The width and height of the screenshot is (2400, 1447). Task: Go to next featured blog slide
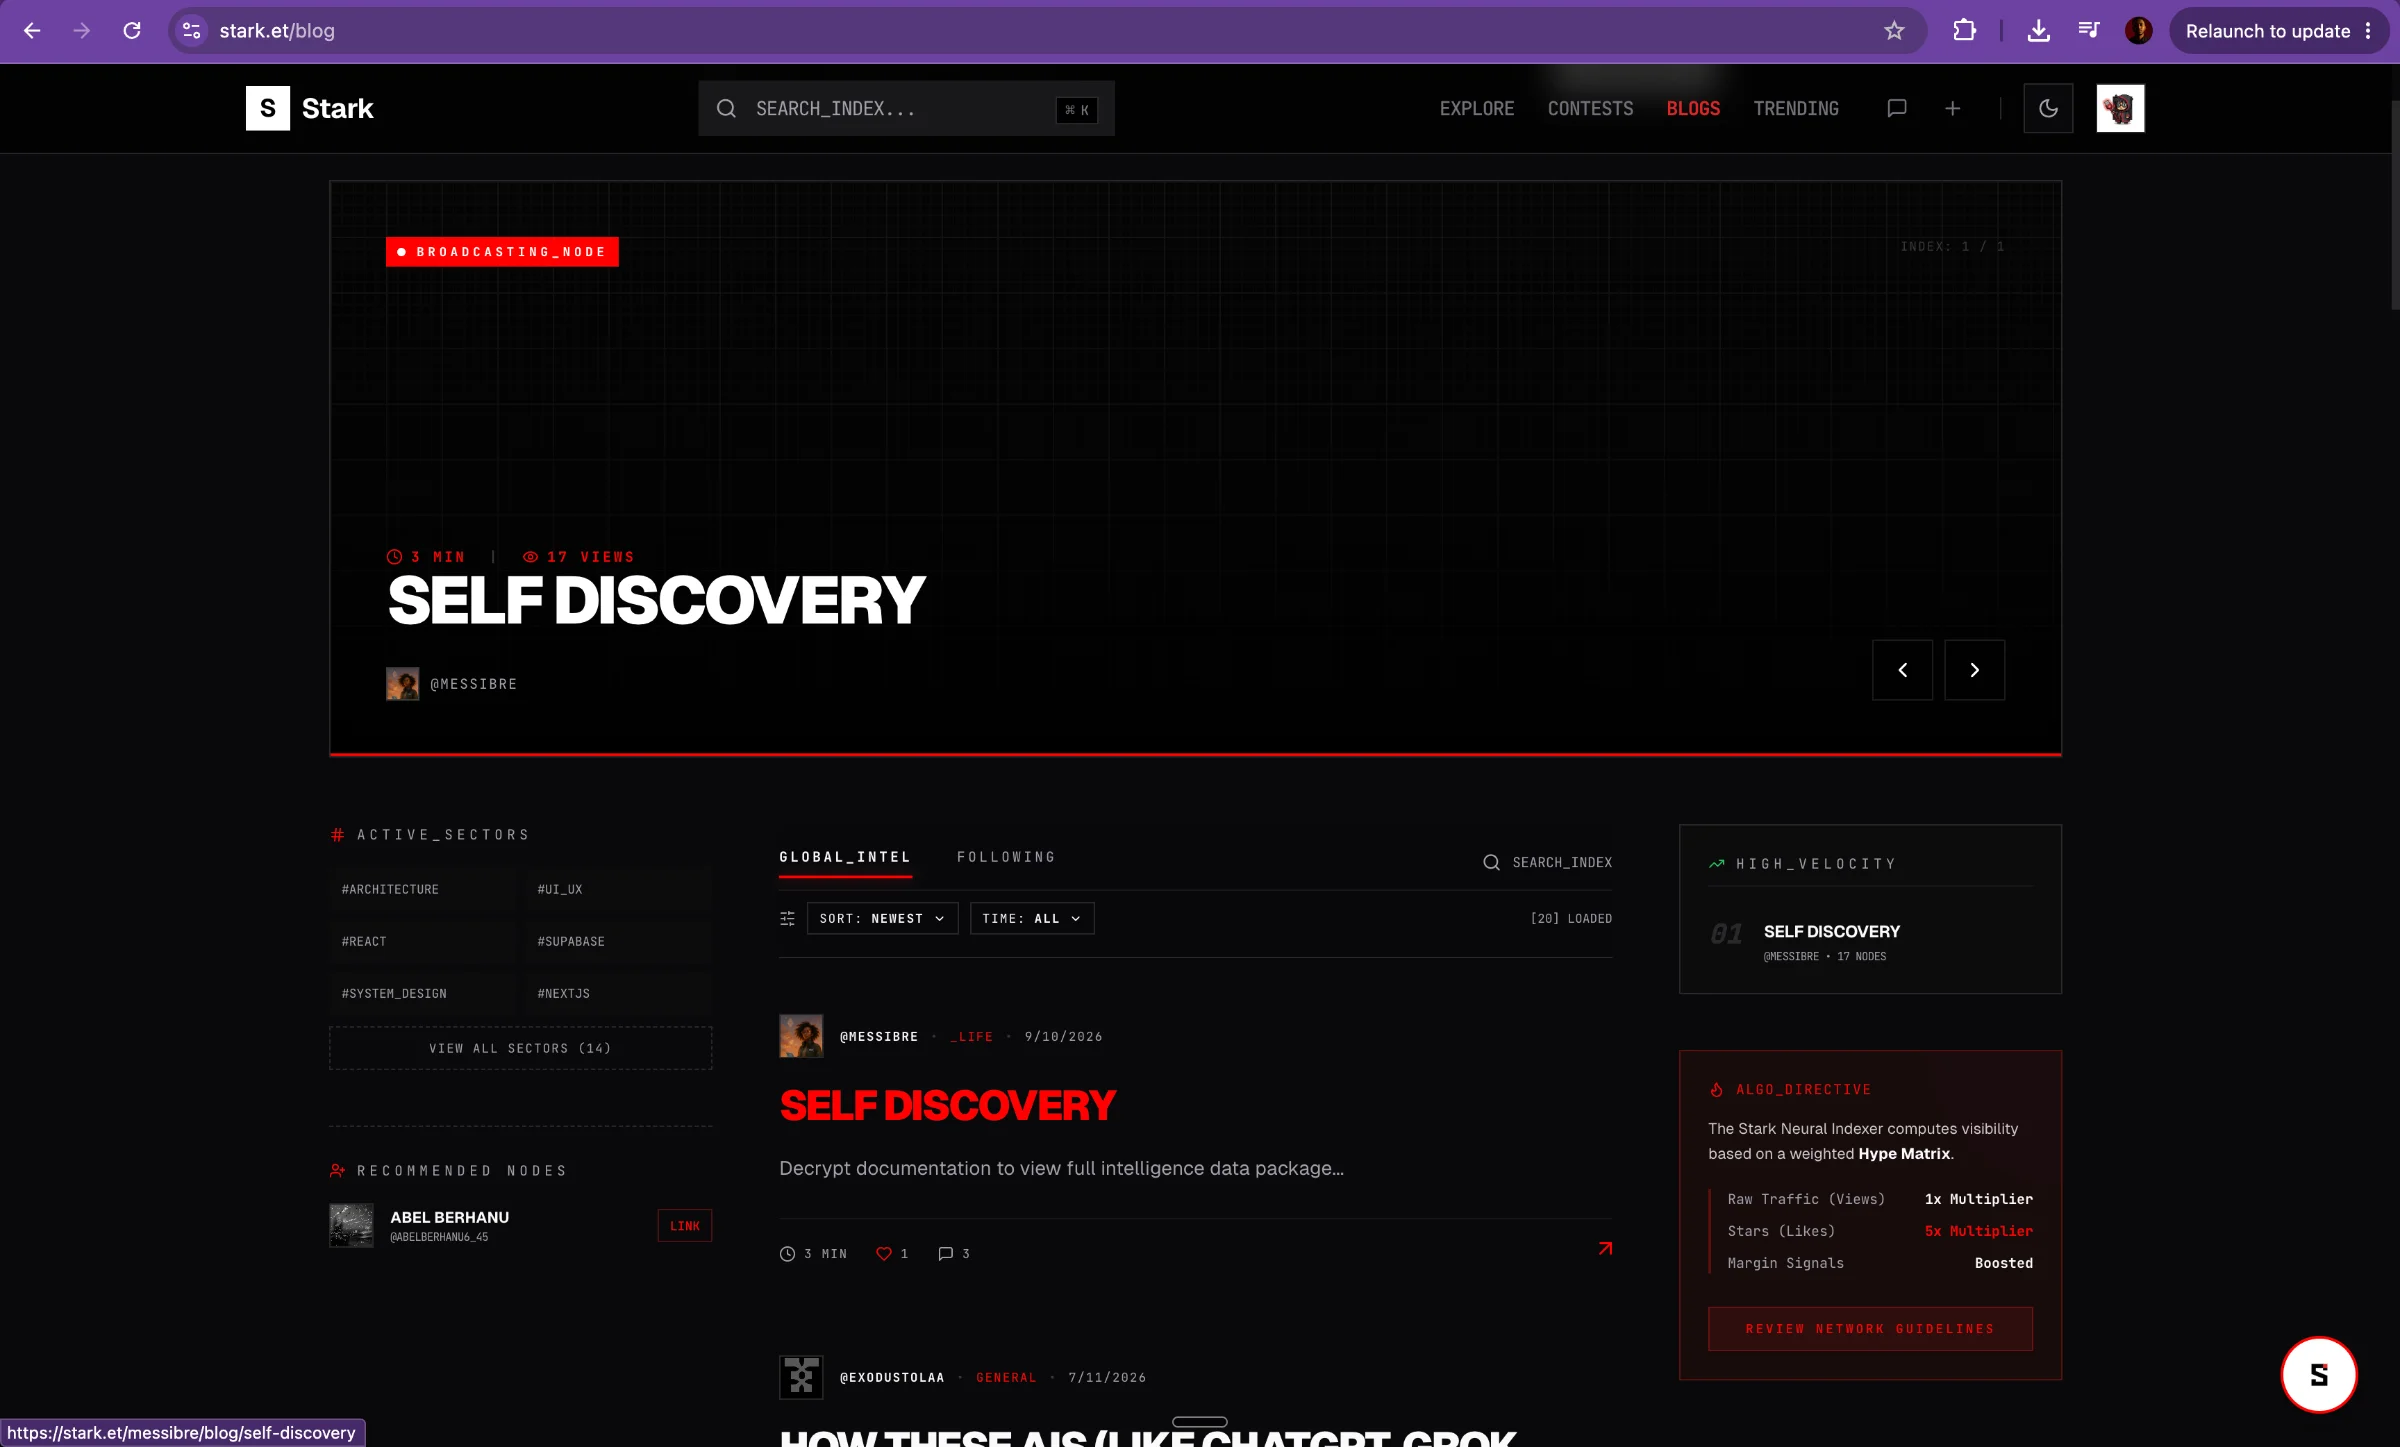click(x=1974, y=670)
